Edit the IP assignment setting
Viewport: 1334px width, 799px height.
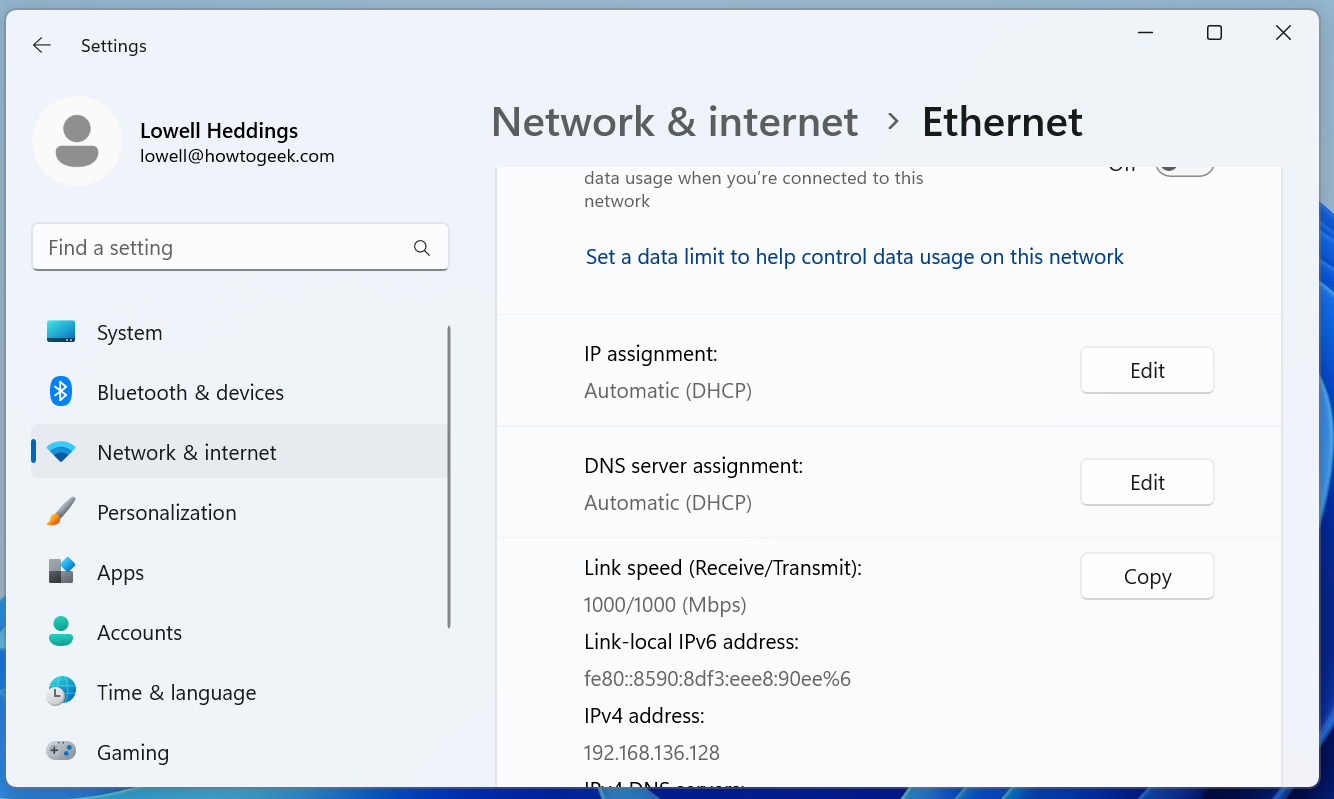[1146, 370]
